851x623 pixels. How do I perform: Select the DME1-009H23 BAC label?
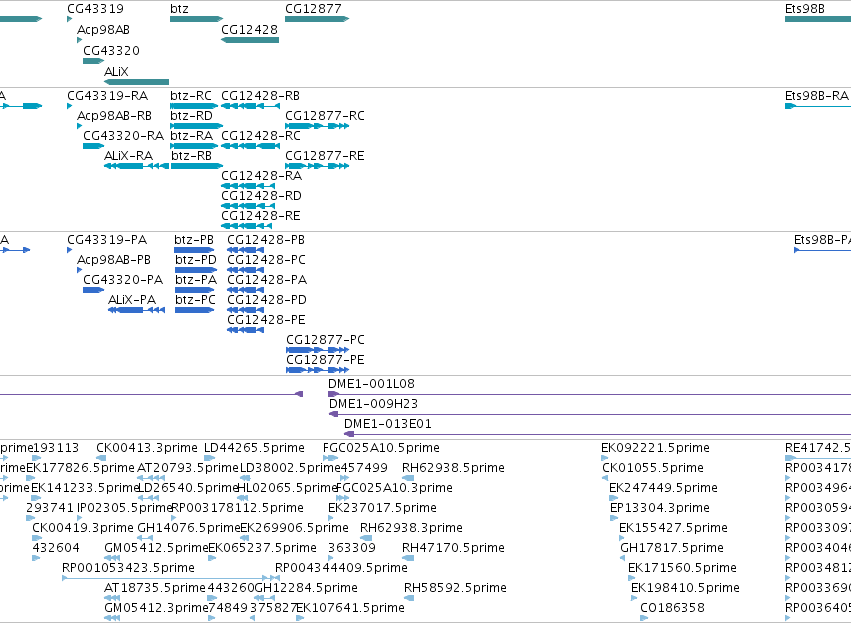click(374, 404)
